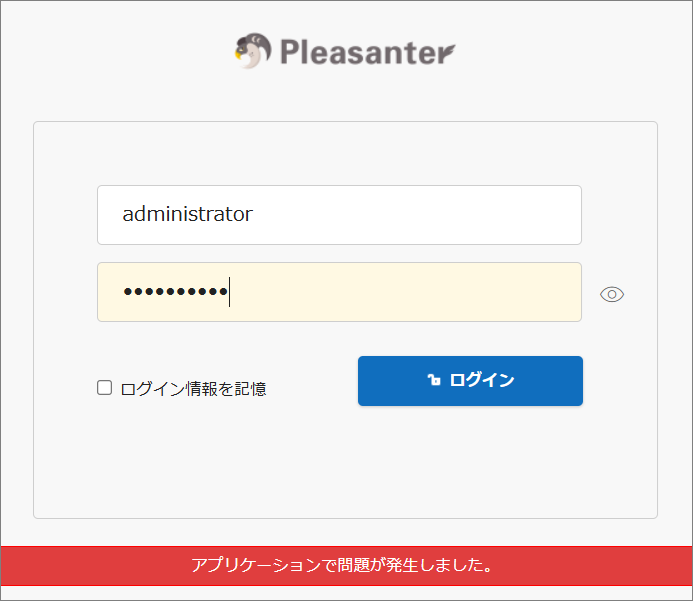Select the ログイン情報を記憶 label text
Image resolution: width=693 pixels, height=601 pixels.
(194, 389)
